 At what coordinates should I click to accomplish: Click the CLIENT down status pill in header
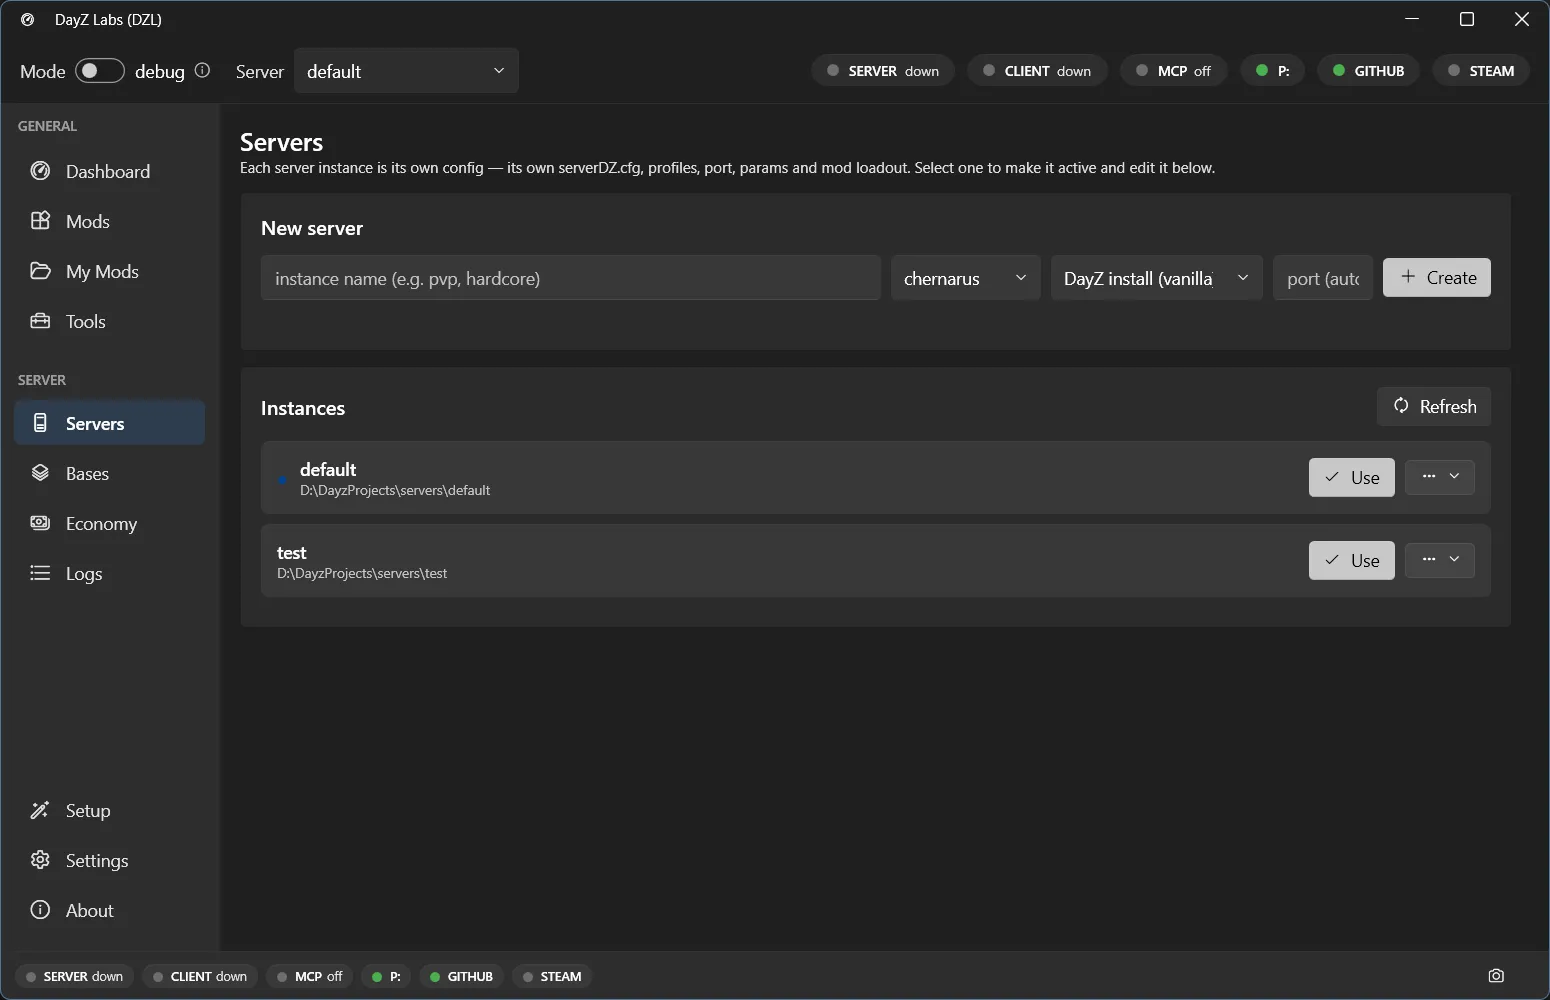(1038, 71)
